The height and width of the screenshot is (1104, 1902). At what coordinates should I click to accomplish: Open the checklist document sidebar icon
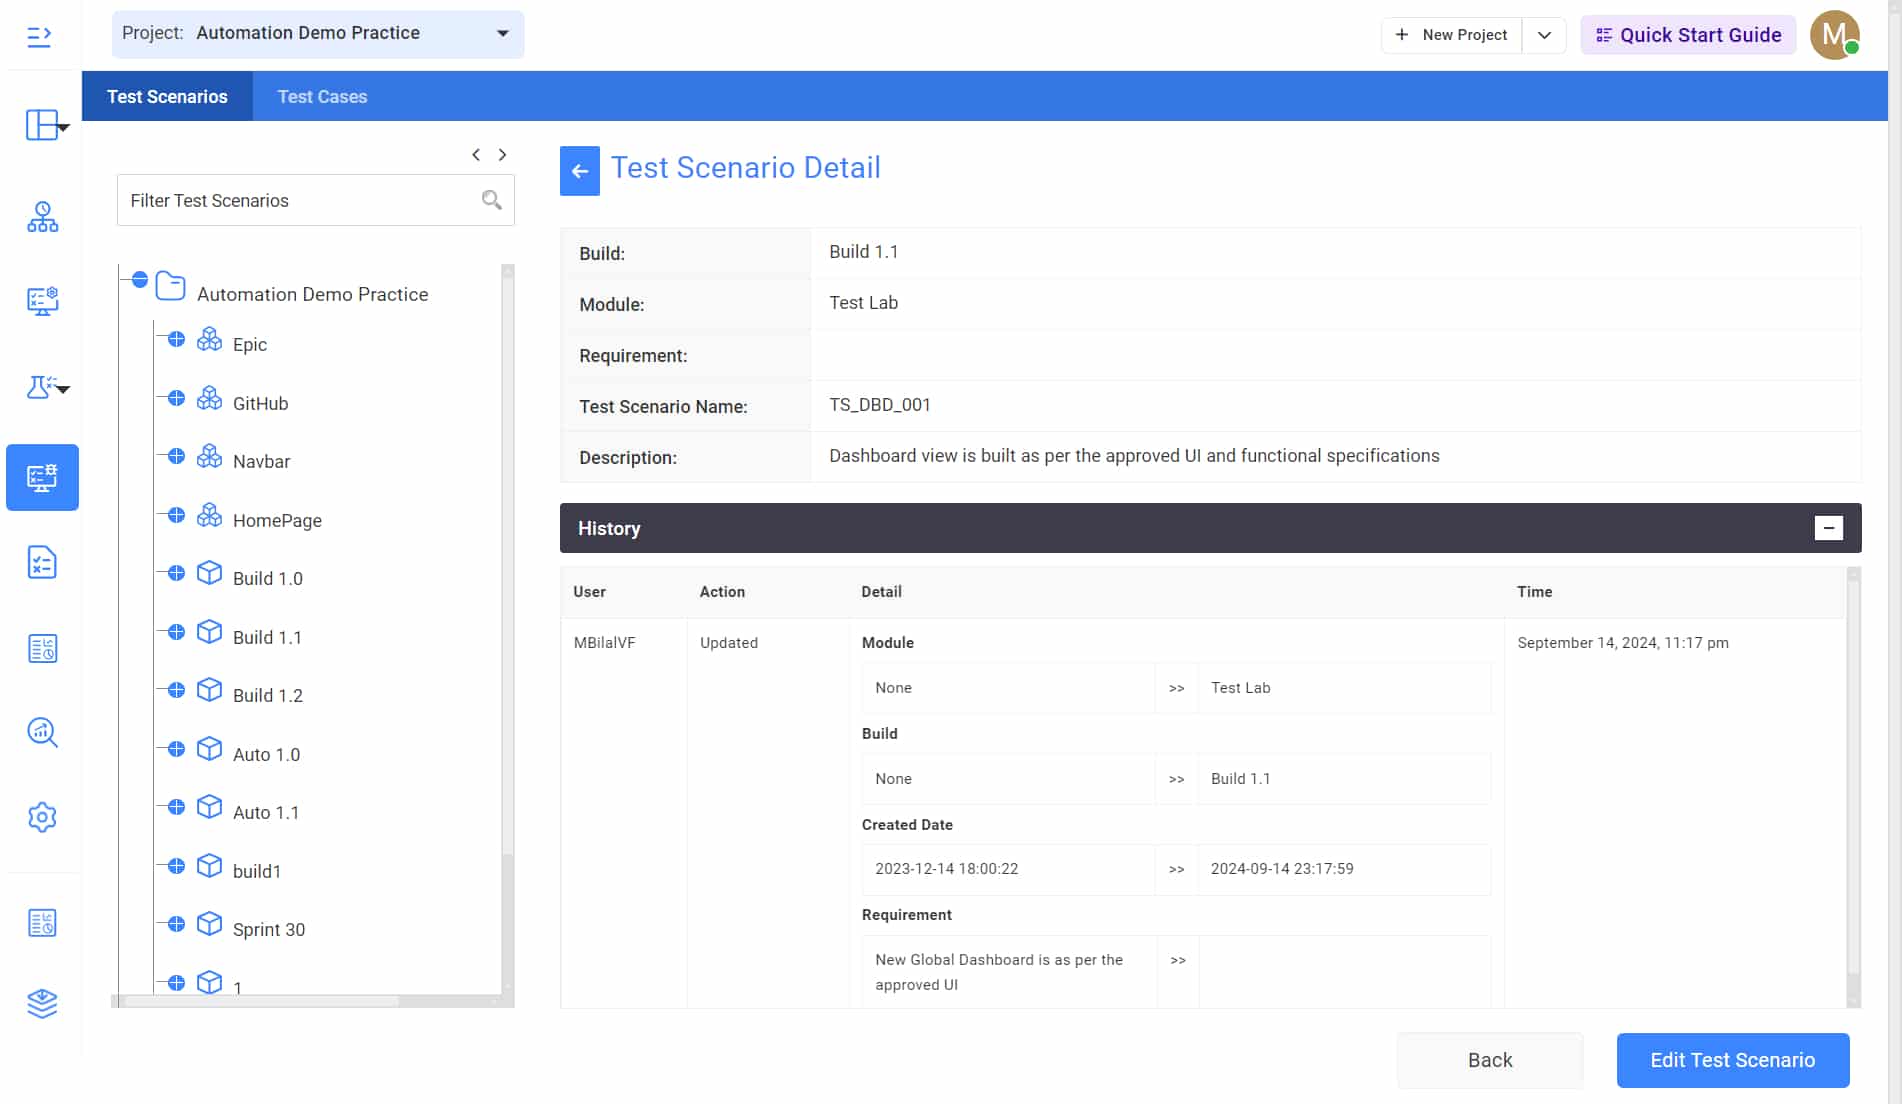tap(42, 563)
